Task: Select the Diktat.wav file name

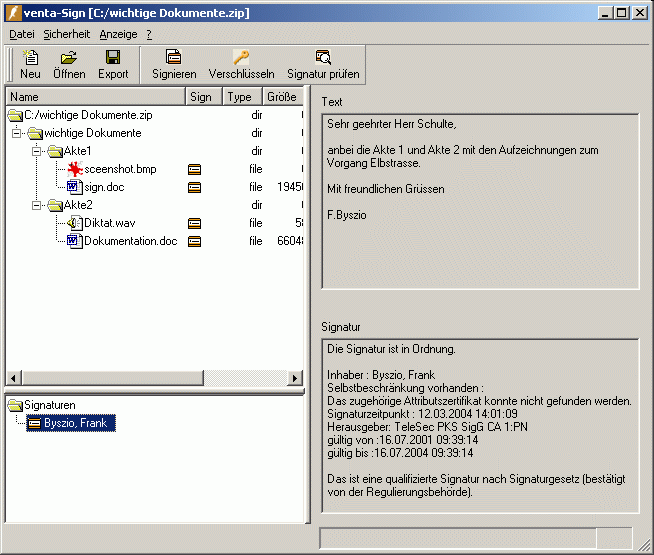Action: (110, 223)
